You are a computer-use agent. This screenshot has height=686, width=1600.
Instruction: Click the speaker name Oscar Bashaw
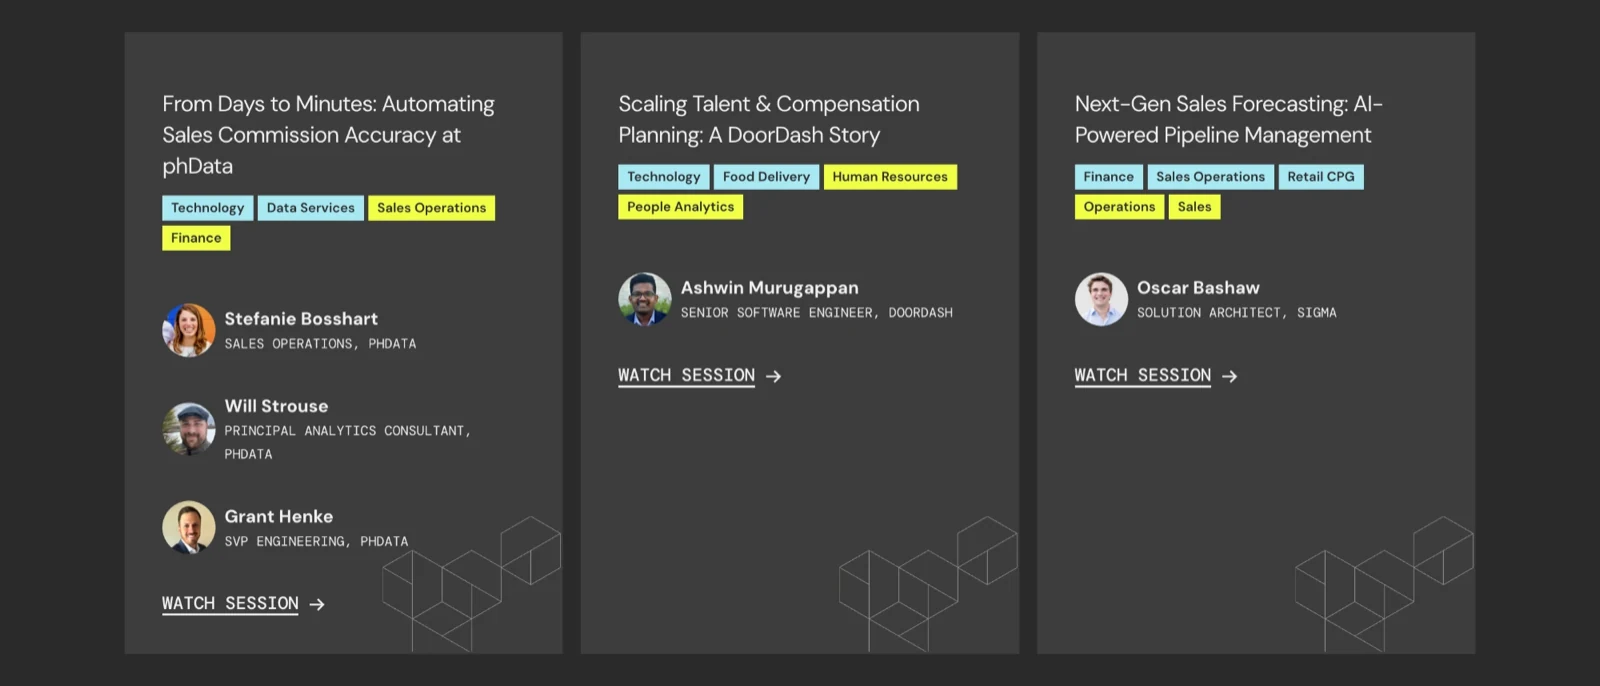(1198, 288)
